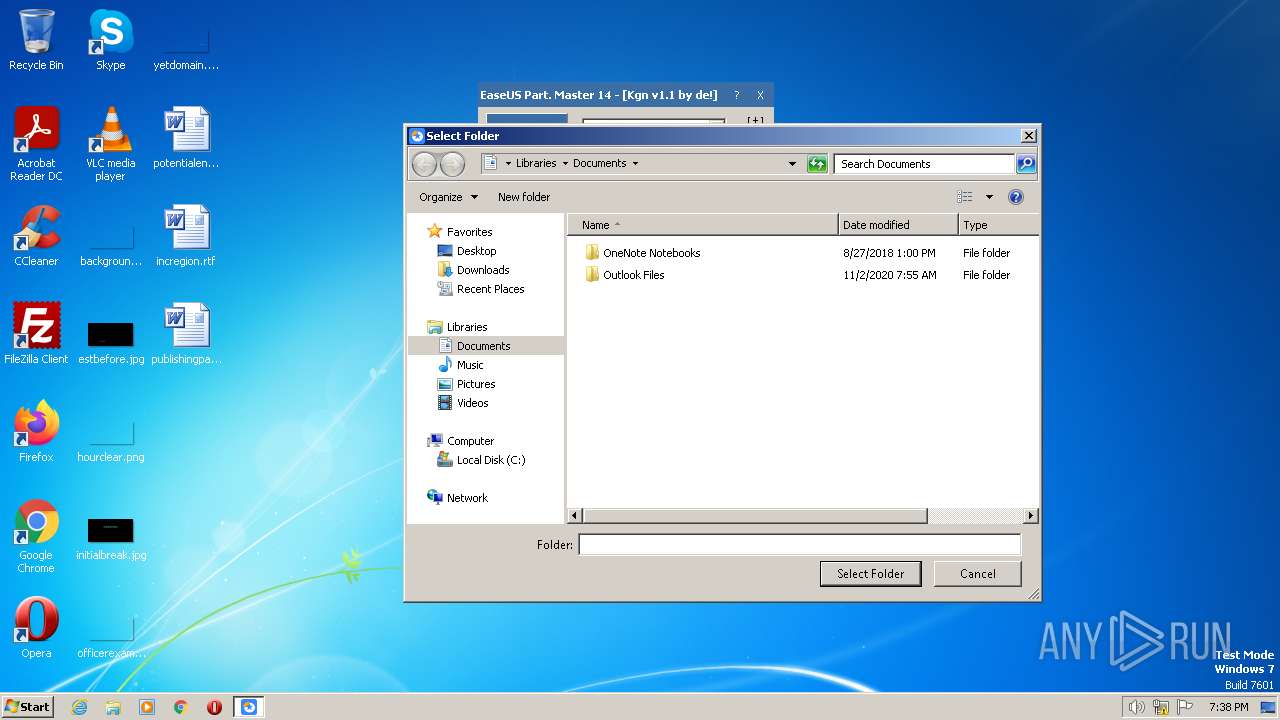Click the Search Documents field
1280x720 pixels.
[x=924, y=164]
